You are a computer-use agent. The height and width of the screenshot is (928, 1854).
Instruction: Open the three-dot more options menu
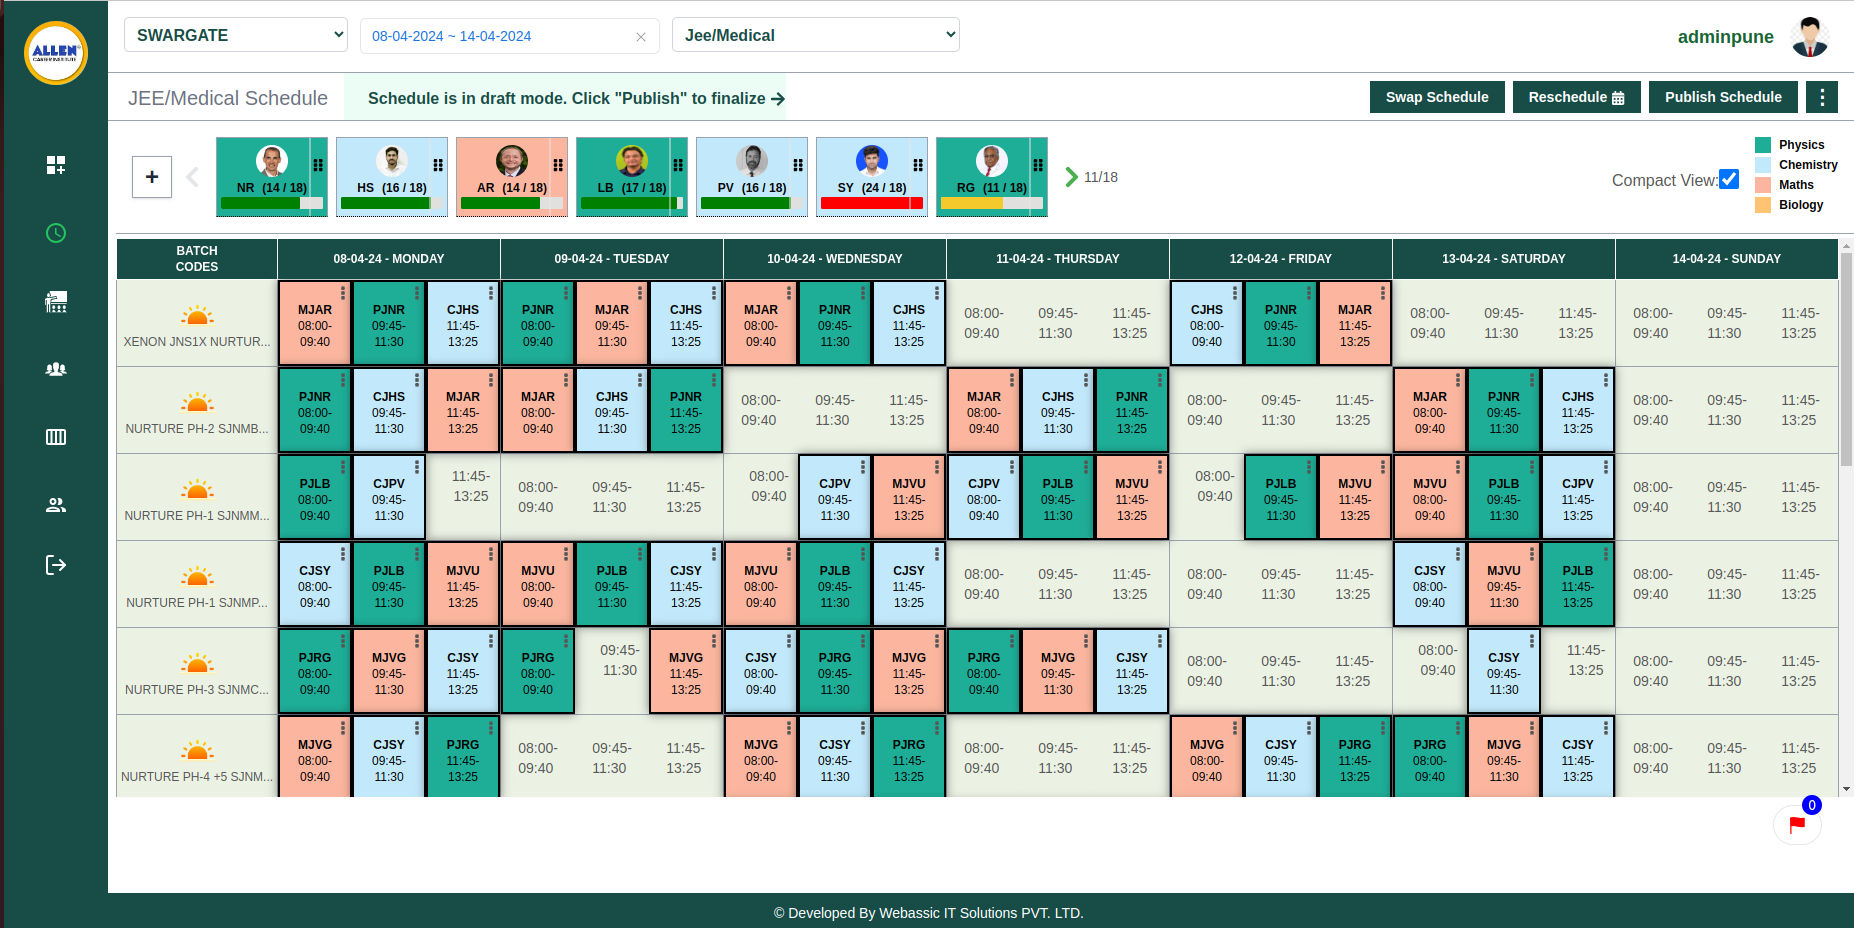1822,97
